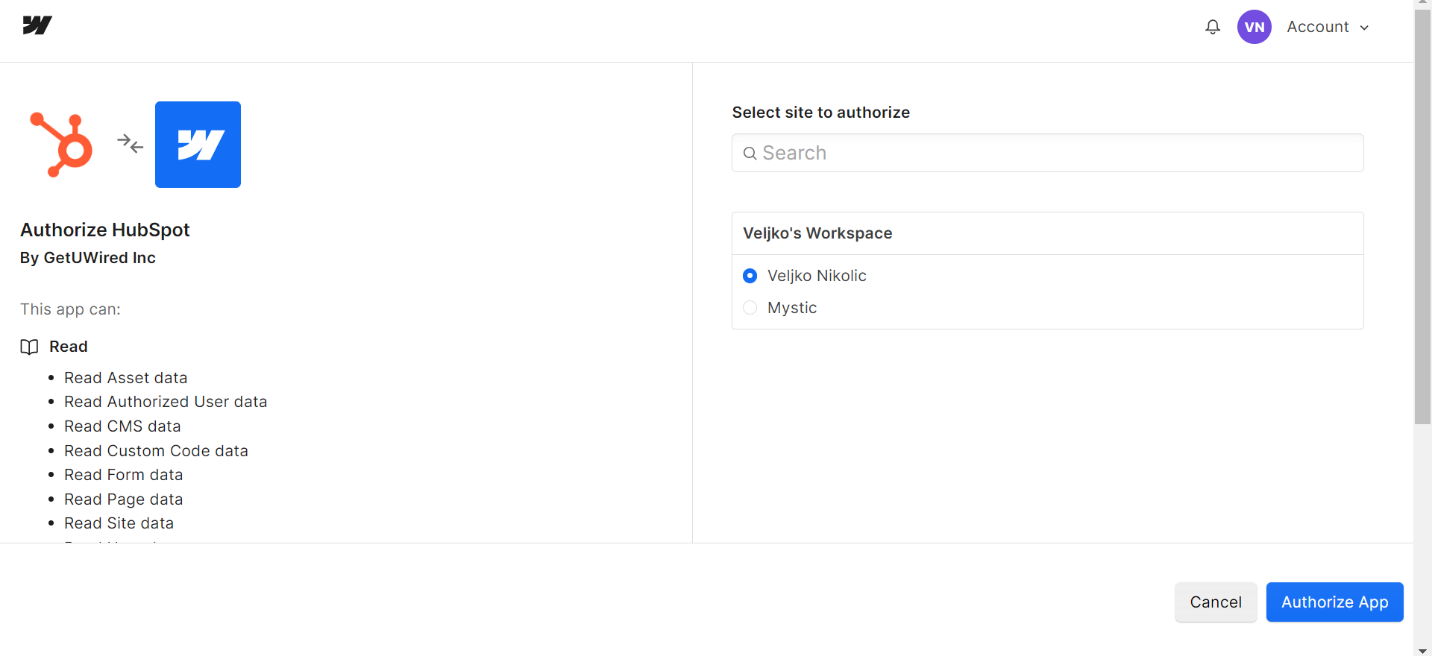
Task: Click the By GetUWired Inc text
Action: click(88, 258)
